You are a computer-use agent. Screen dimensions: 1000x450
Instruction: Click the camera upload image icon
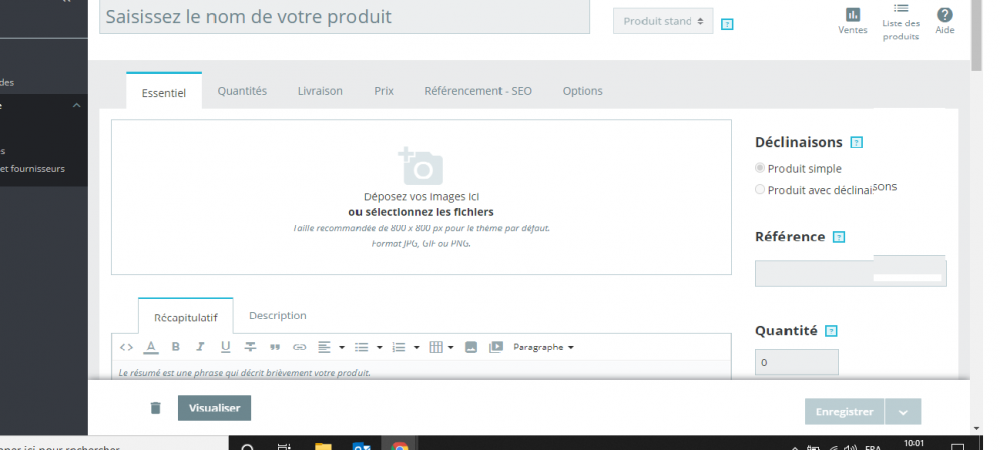(420, 166)
